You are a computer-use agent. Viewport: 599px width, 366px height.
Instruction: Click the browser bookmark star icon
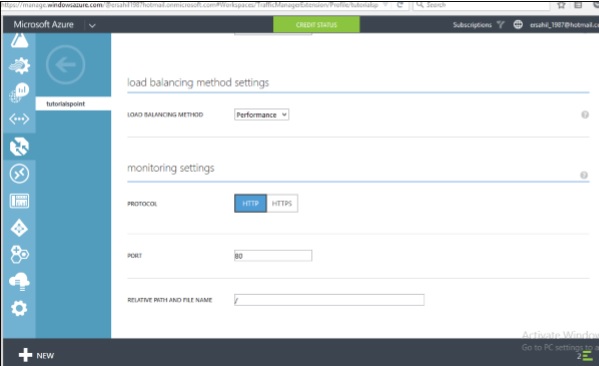[561, 5]
